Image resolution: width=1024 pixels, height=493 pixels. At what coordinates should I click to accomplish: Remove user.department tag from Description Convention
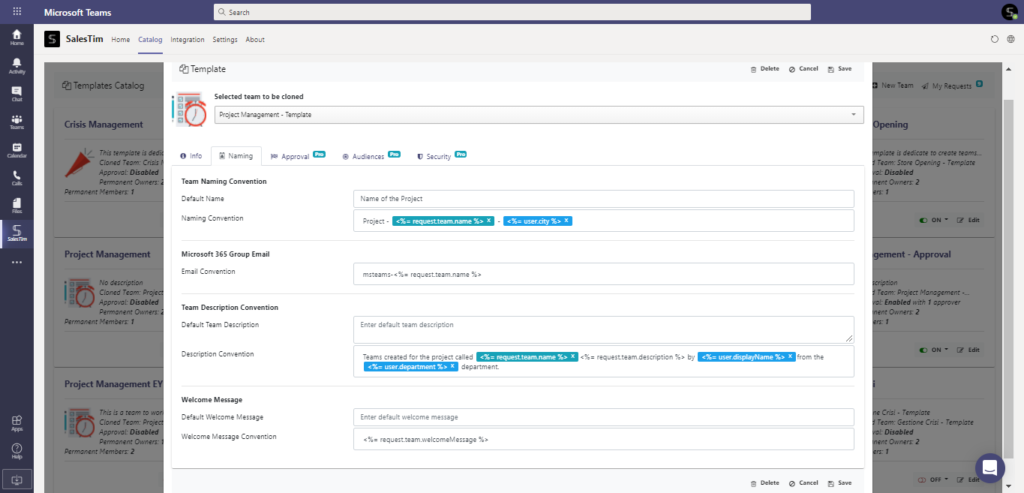click(x=453, y=366)
